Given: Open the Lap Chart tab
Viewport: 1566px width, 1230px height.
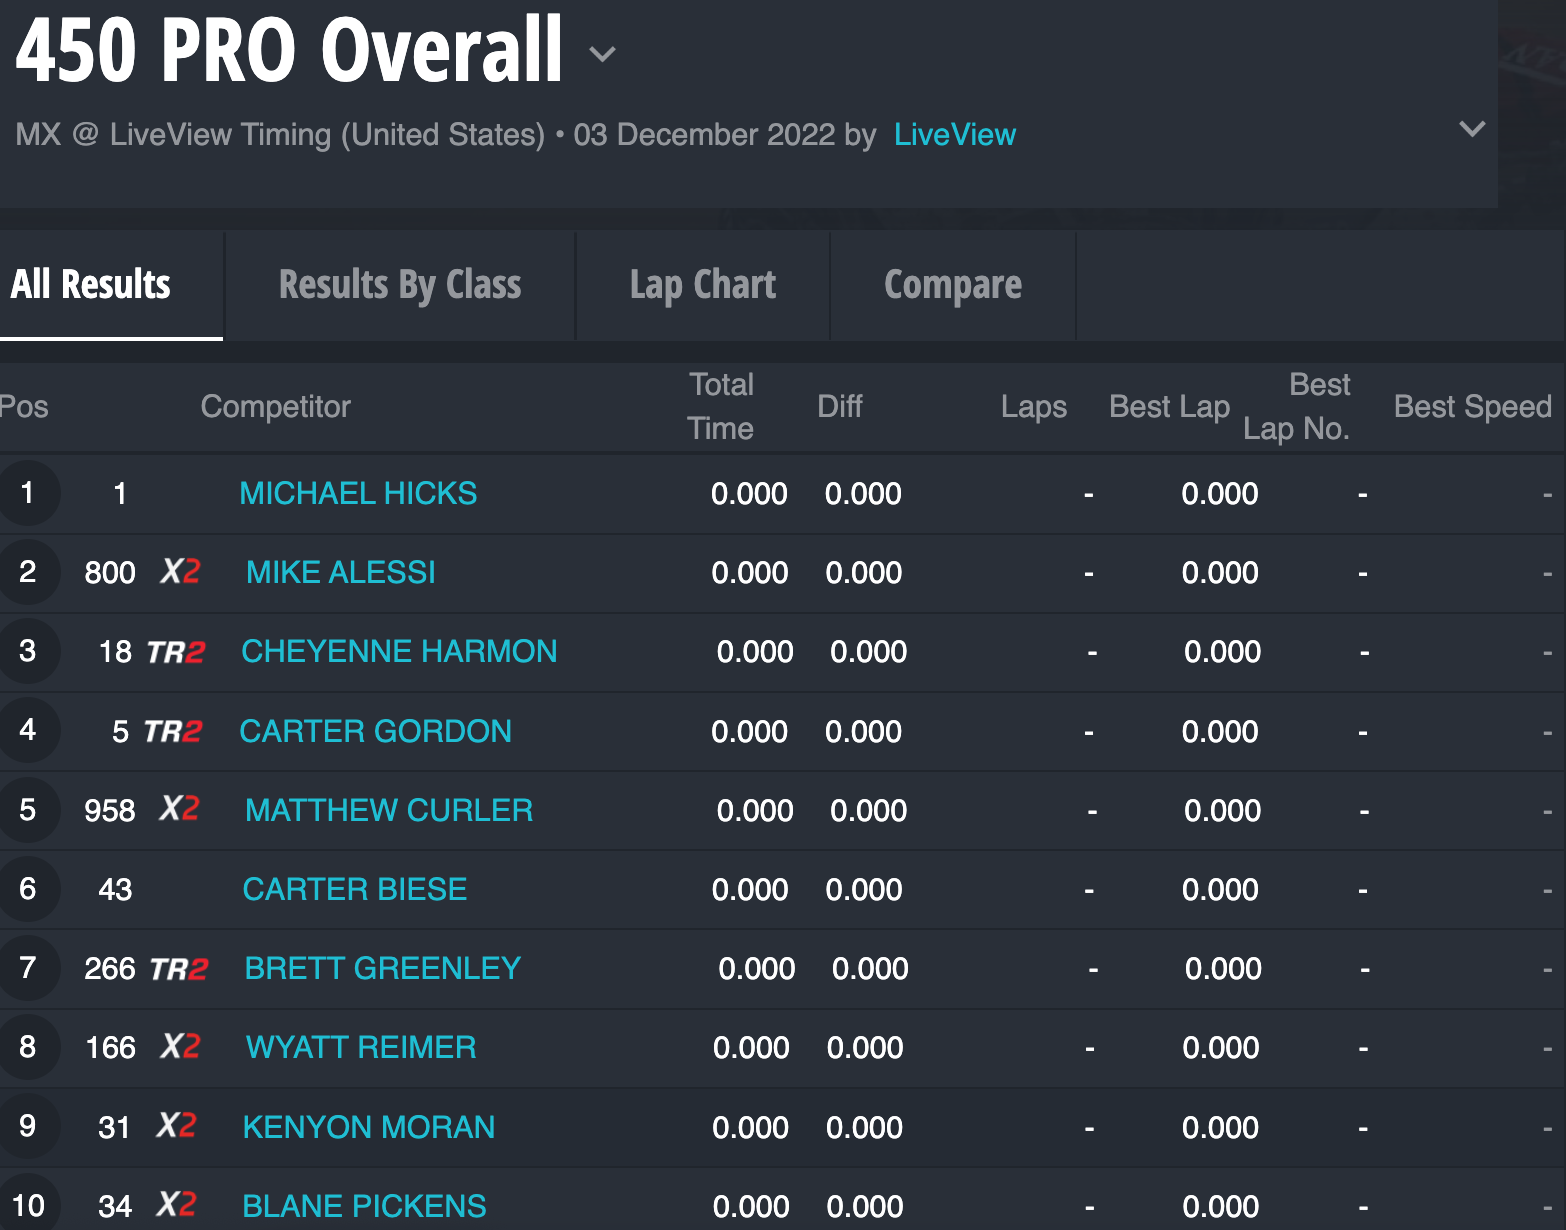Looking at the screenshot, I should coord(702,285).
